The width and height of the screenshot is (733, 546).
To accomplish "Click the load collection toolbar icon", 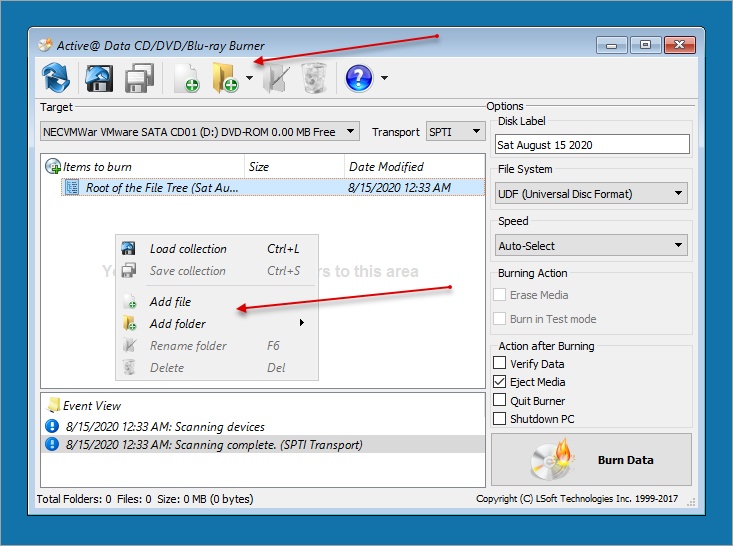I will tap(99, 78).
